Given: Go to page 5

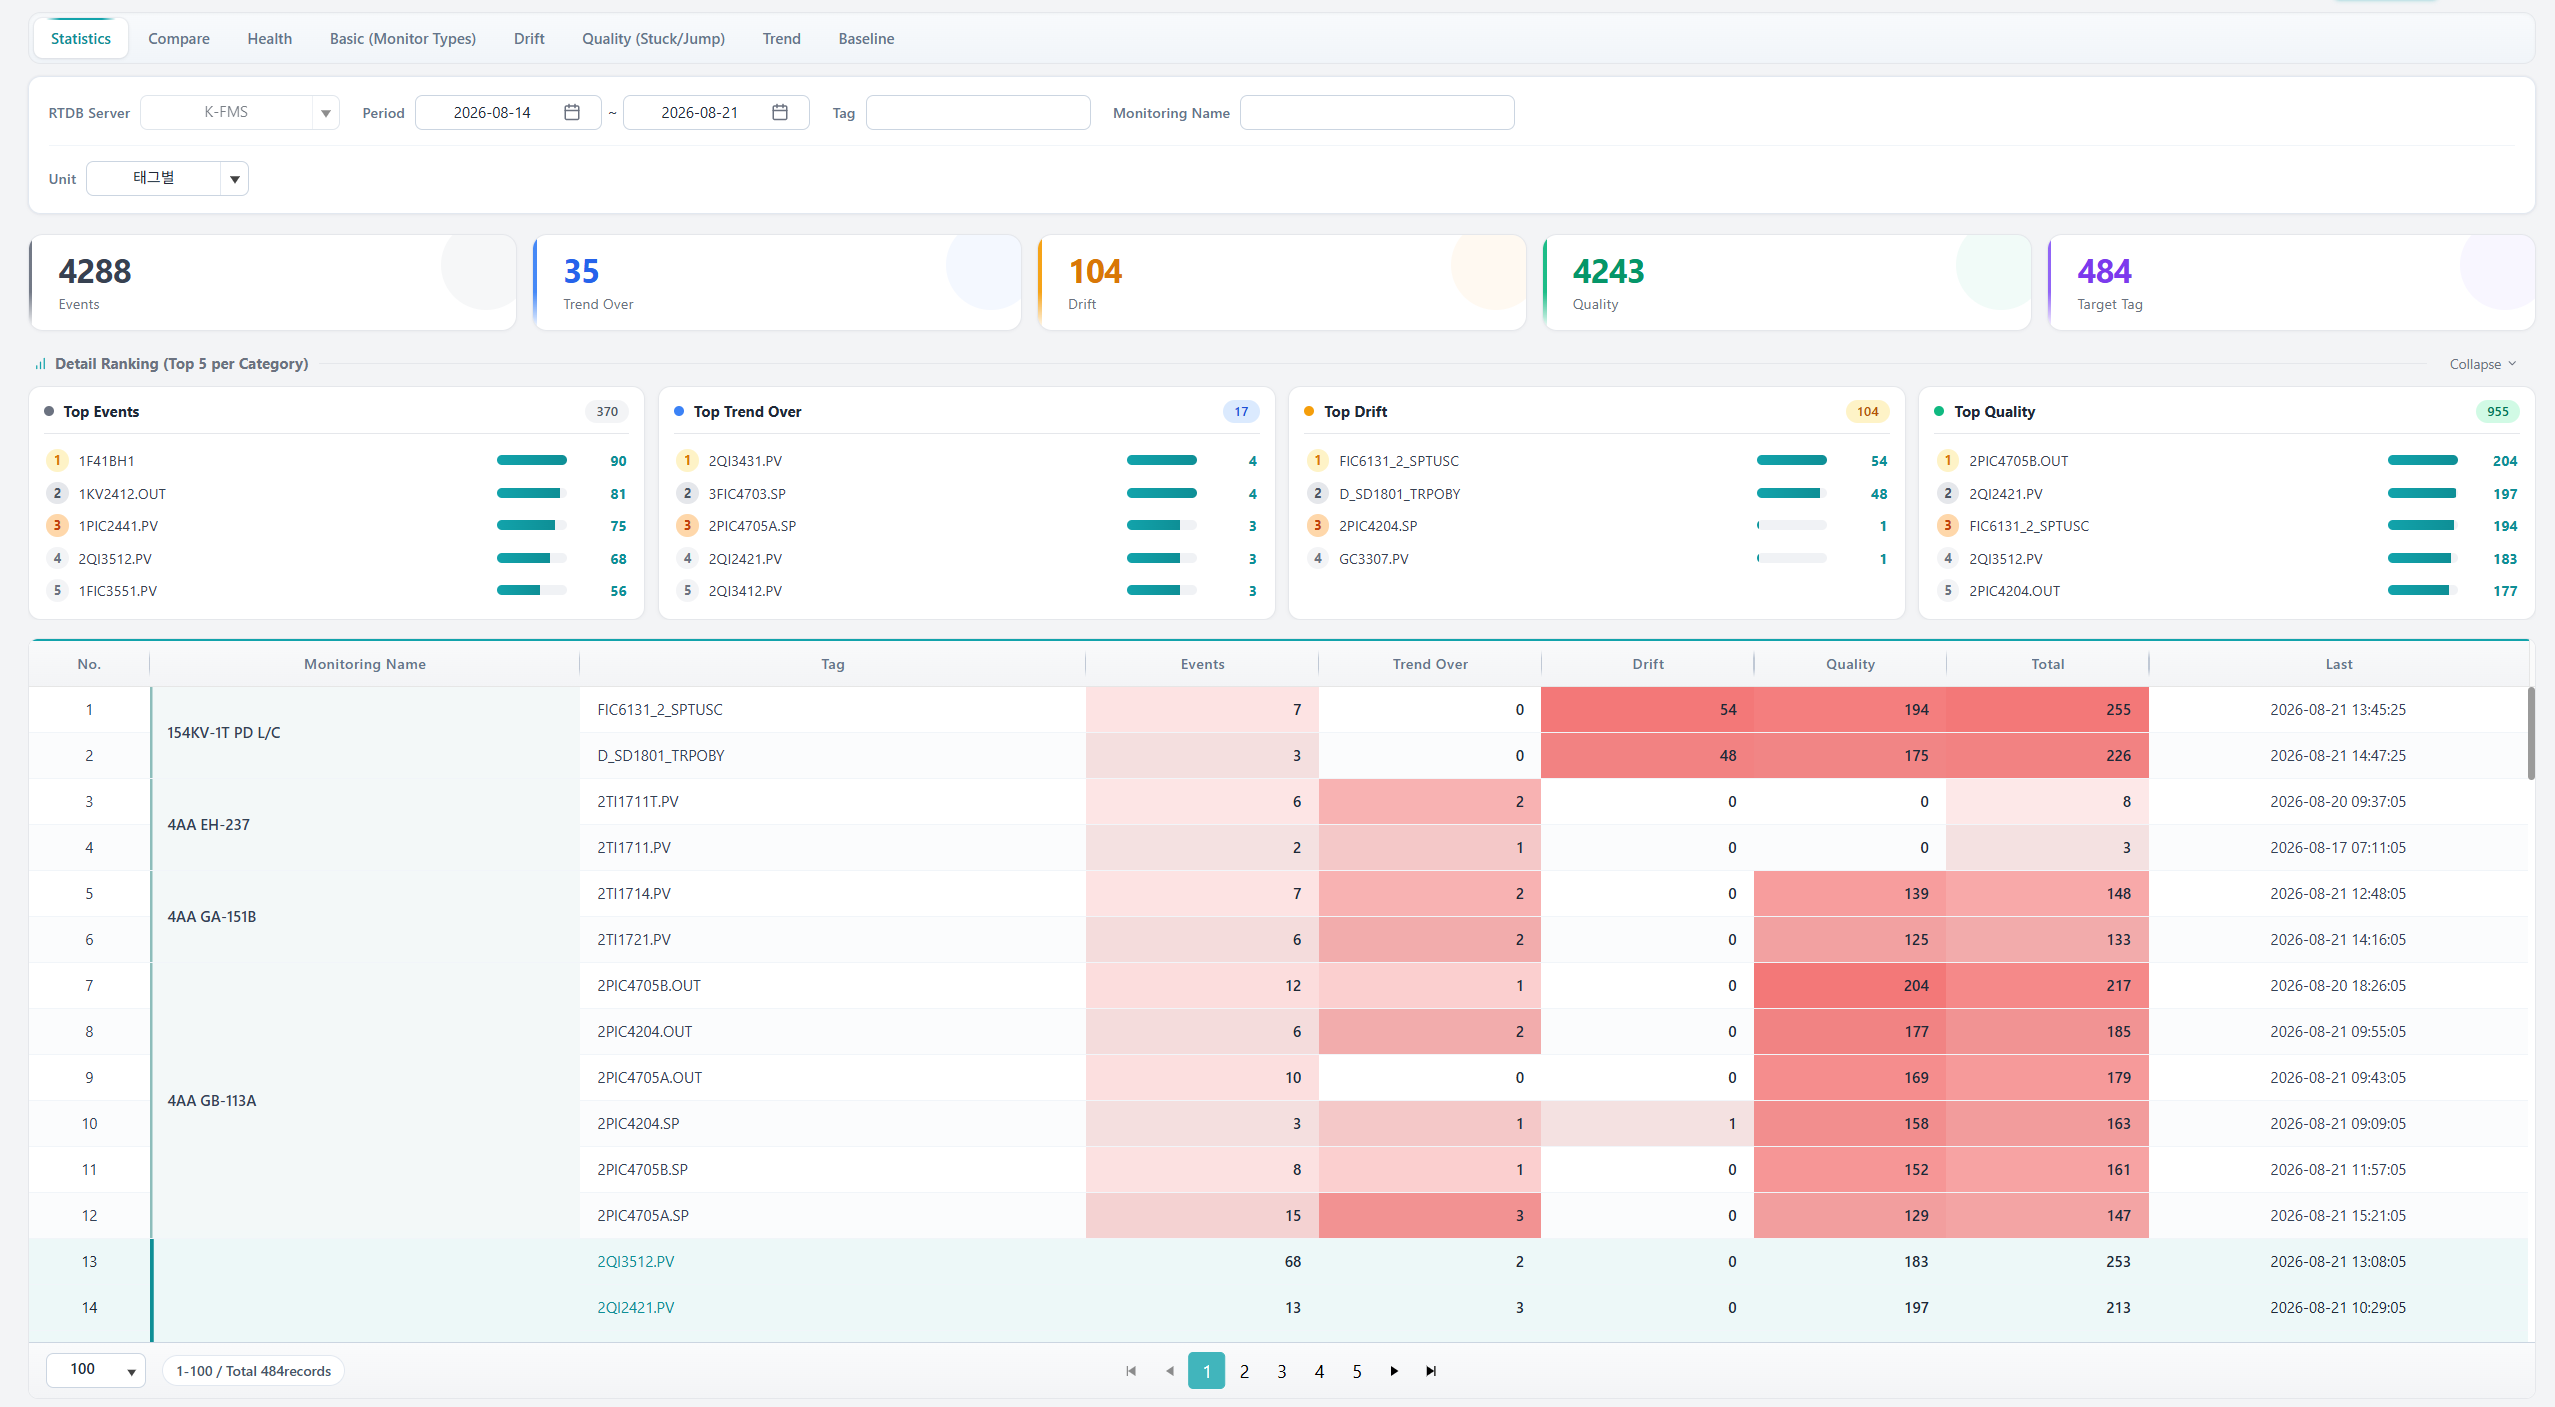Looking at the screenshot, I should pyautogui.click(x=1357, y=1371).
